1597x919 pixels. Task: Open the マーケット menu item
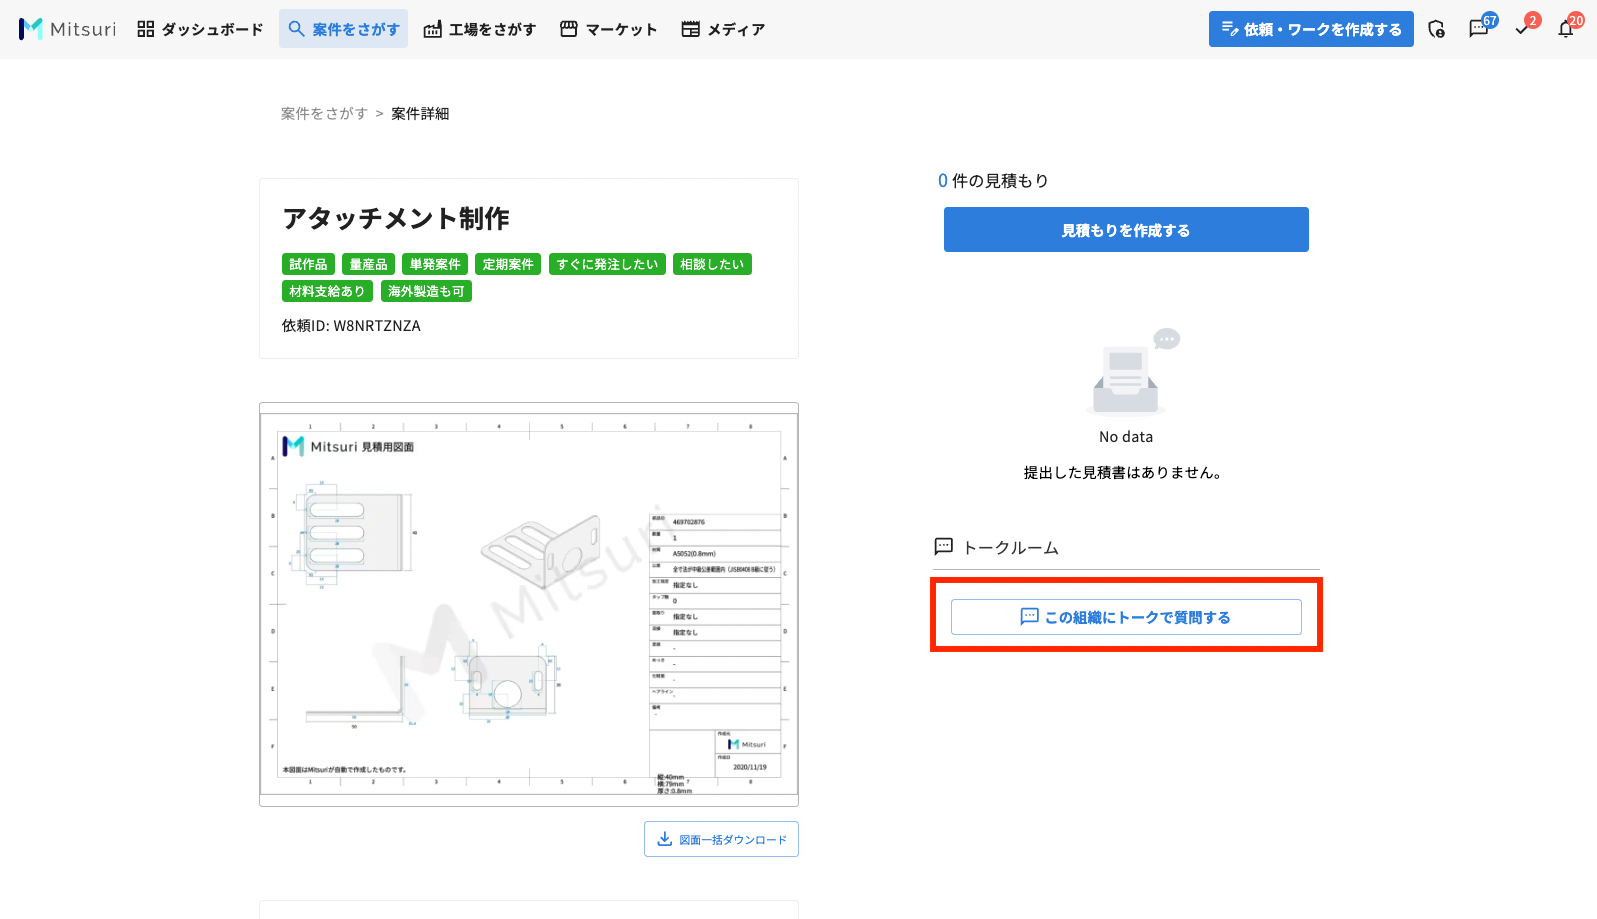(609, 29)
